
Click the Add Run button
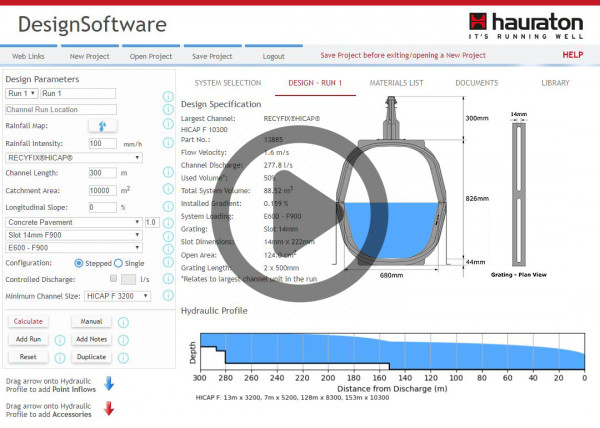28,339
